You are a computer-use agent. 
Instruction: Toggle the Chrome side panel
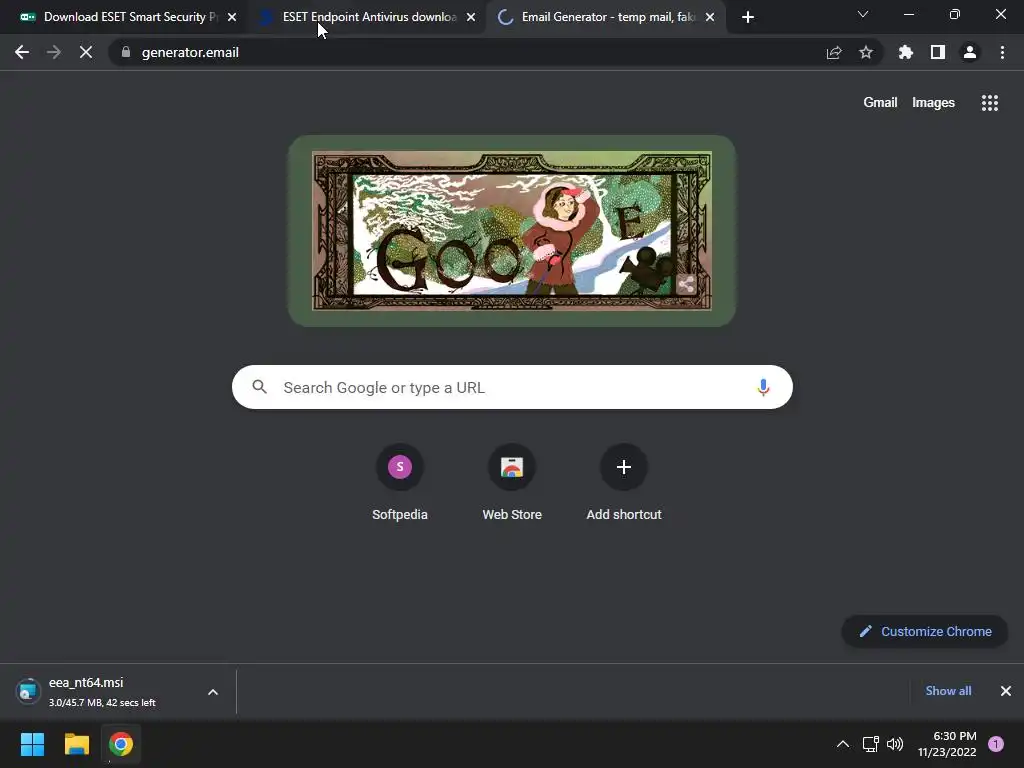[x=938, y=52]
